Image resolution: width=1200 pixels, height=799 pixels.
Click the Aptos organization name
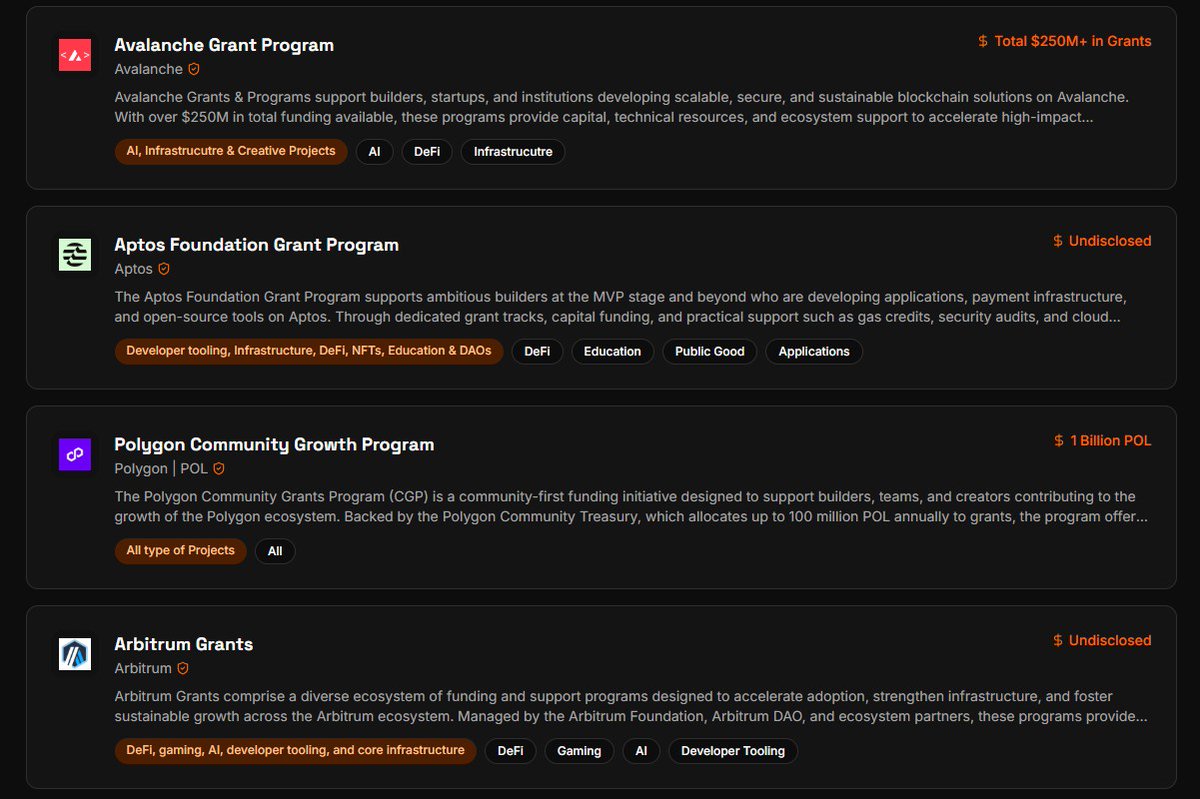tap(134, 269)
